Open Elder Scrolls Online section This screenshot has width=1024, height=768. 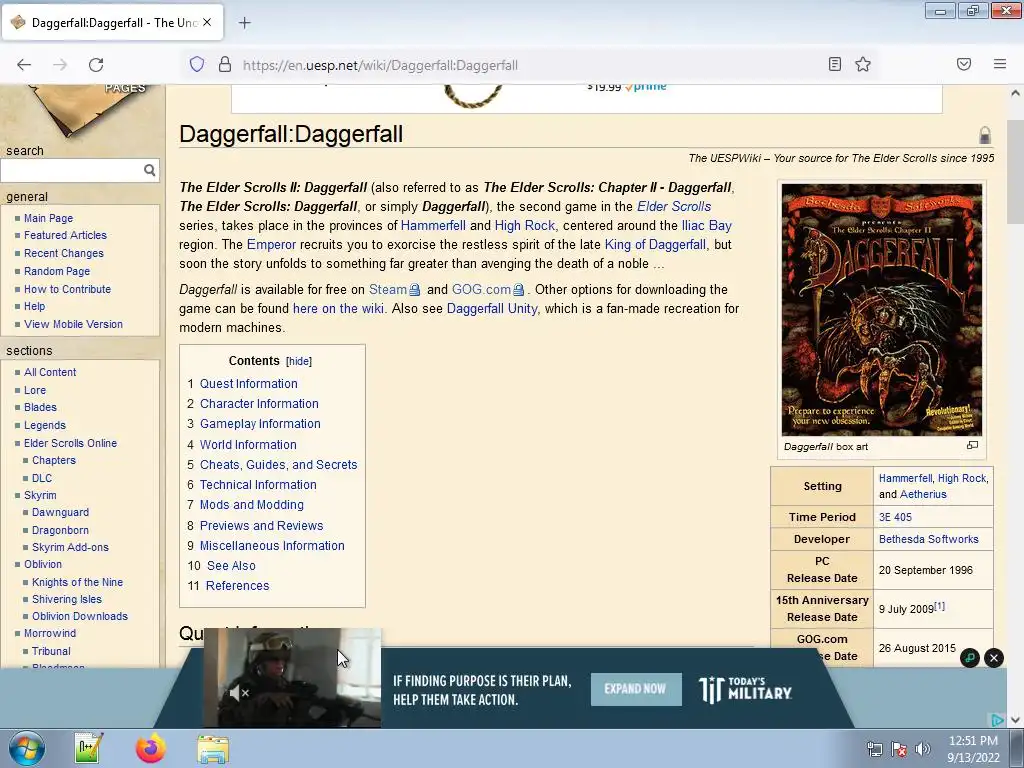70,443
